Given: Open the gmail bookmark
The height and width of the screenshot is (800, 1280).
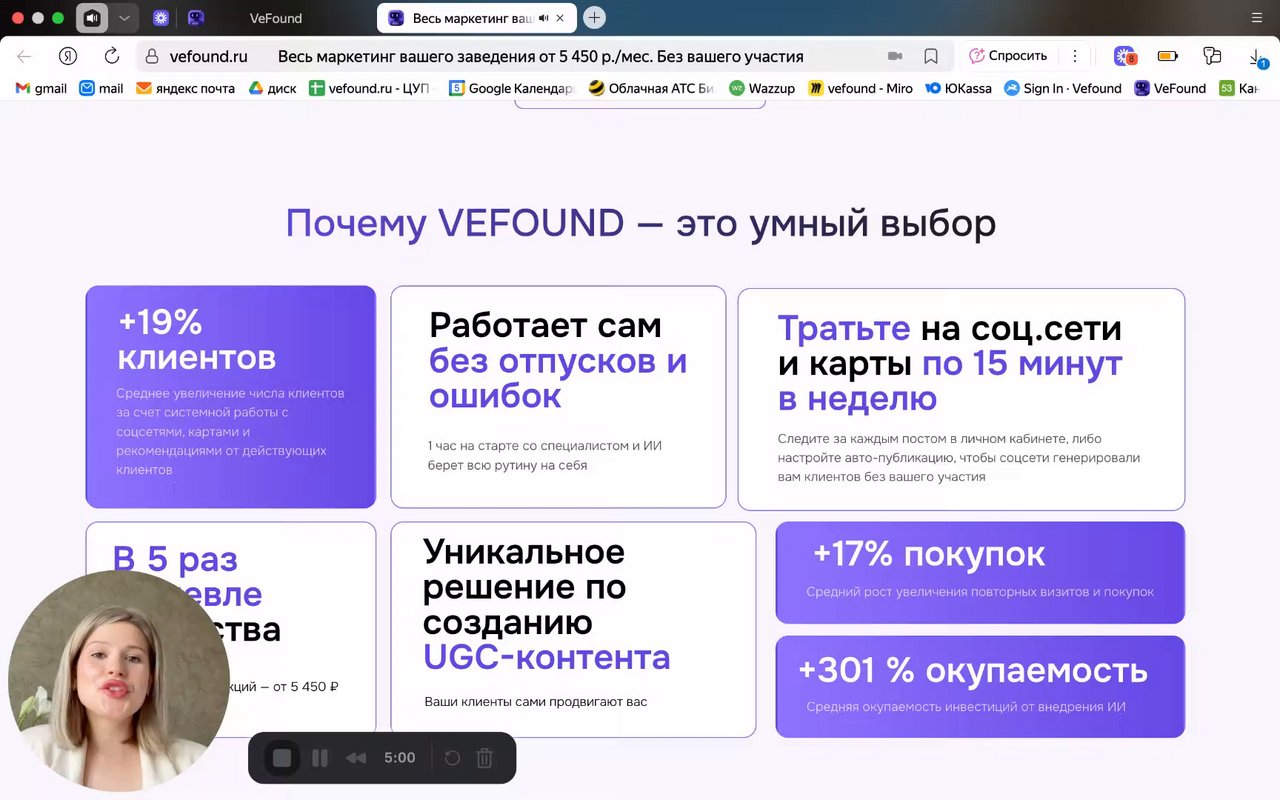Looking at the screenshot, I should (x=41, y=88).
